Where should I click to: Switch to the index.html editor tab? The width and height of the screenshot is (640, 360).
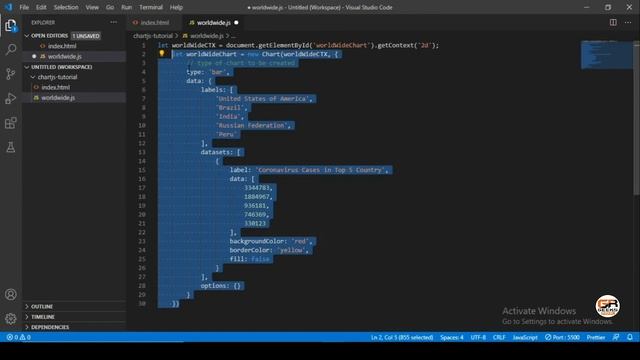click(155, 22)
